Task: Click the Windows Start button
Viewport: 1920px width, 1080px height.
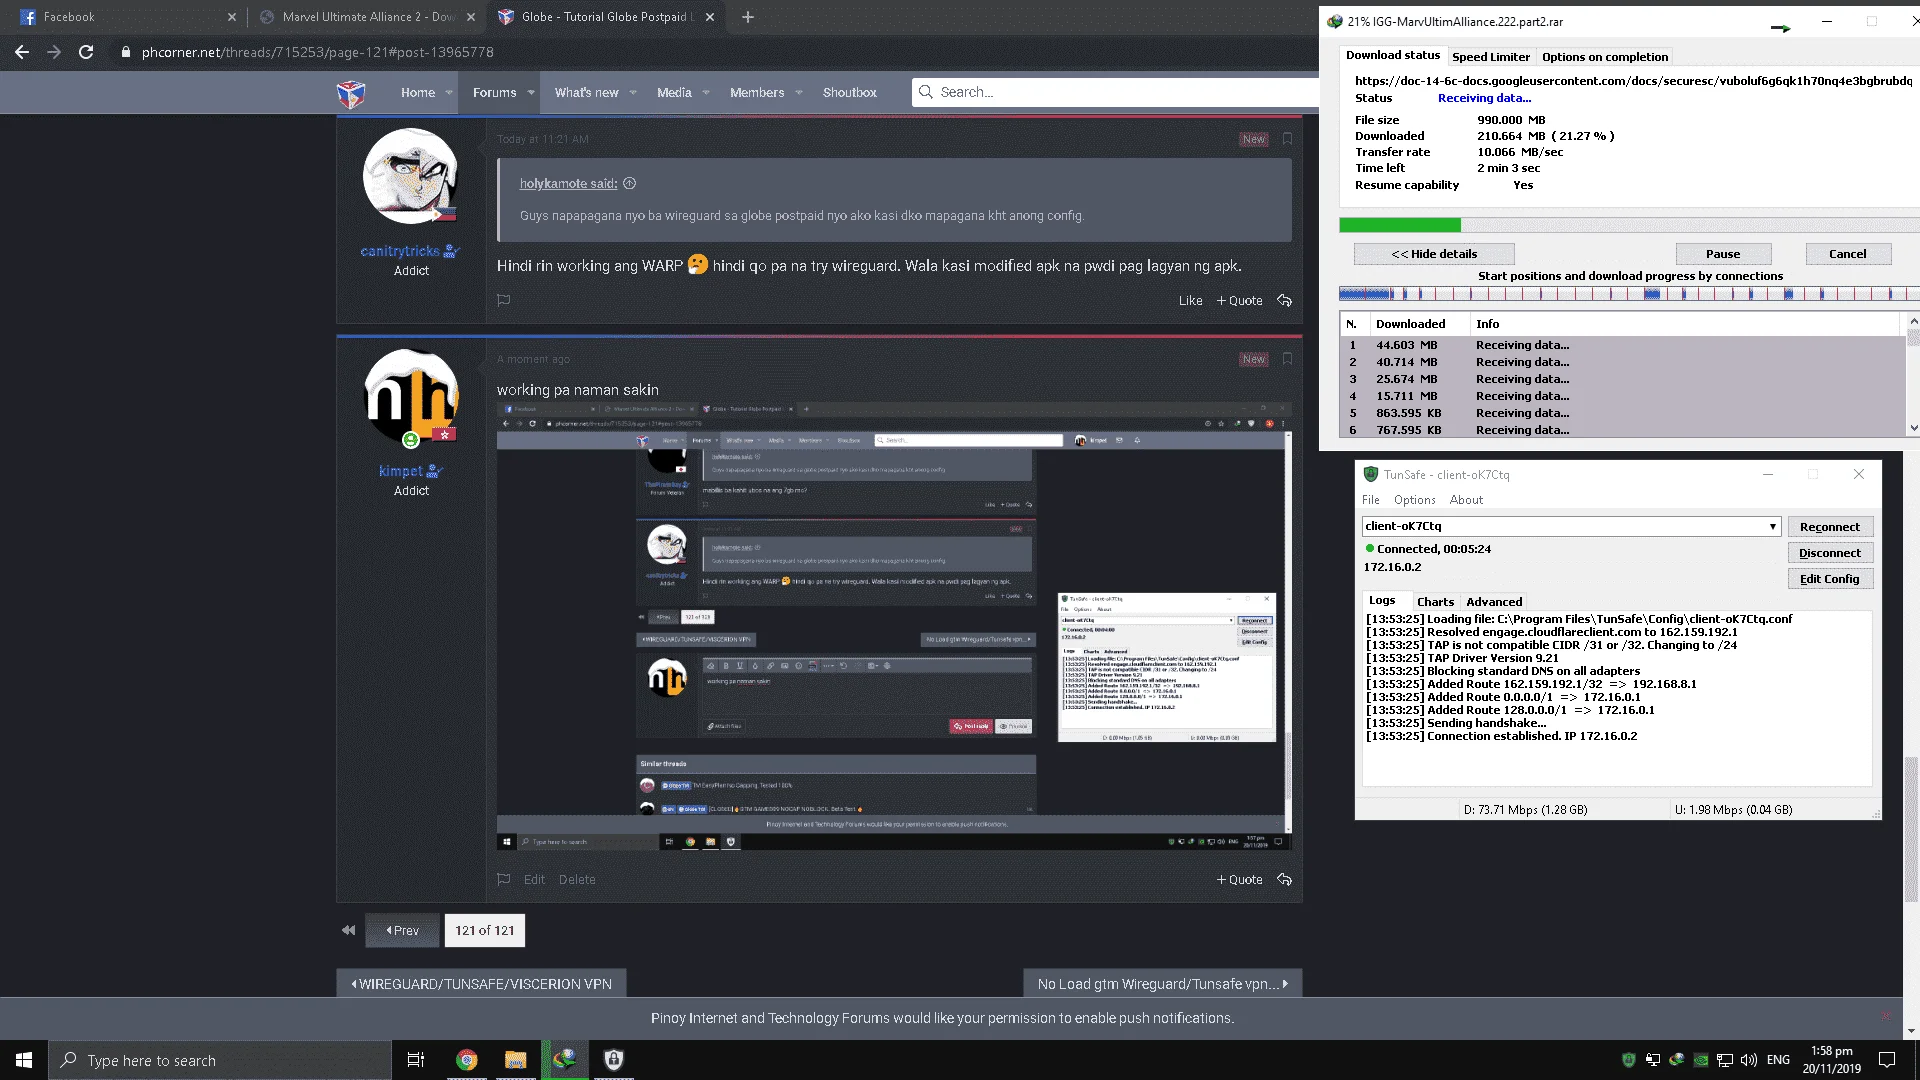Action: (24, 1060)
